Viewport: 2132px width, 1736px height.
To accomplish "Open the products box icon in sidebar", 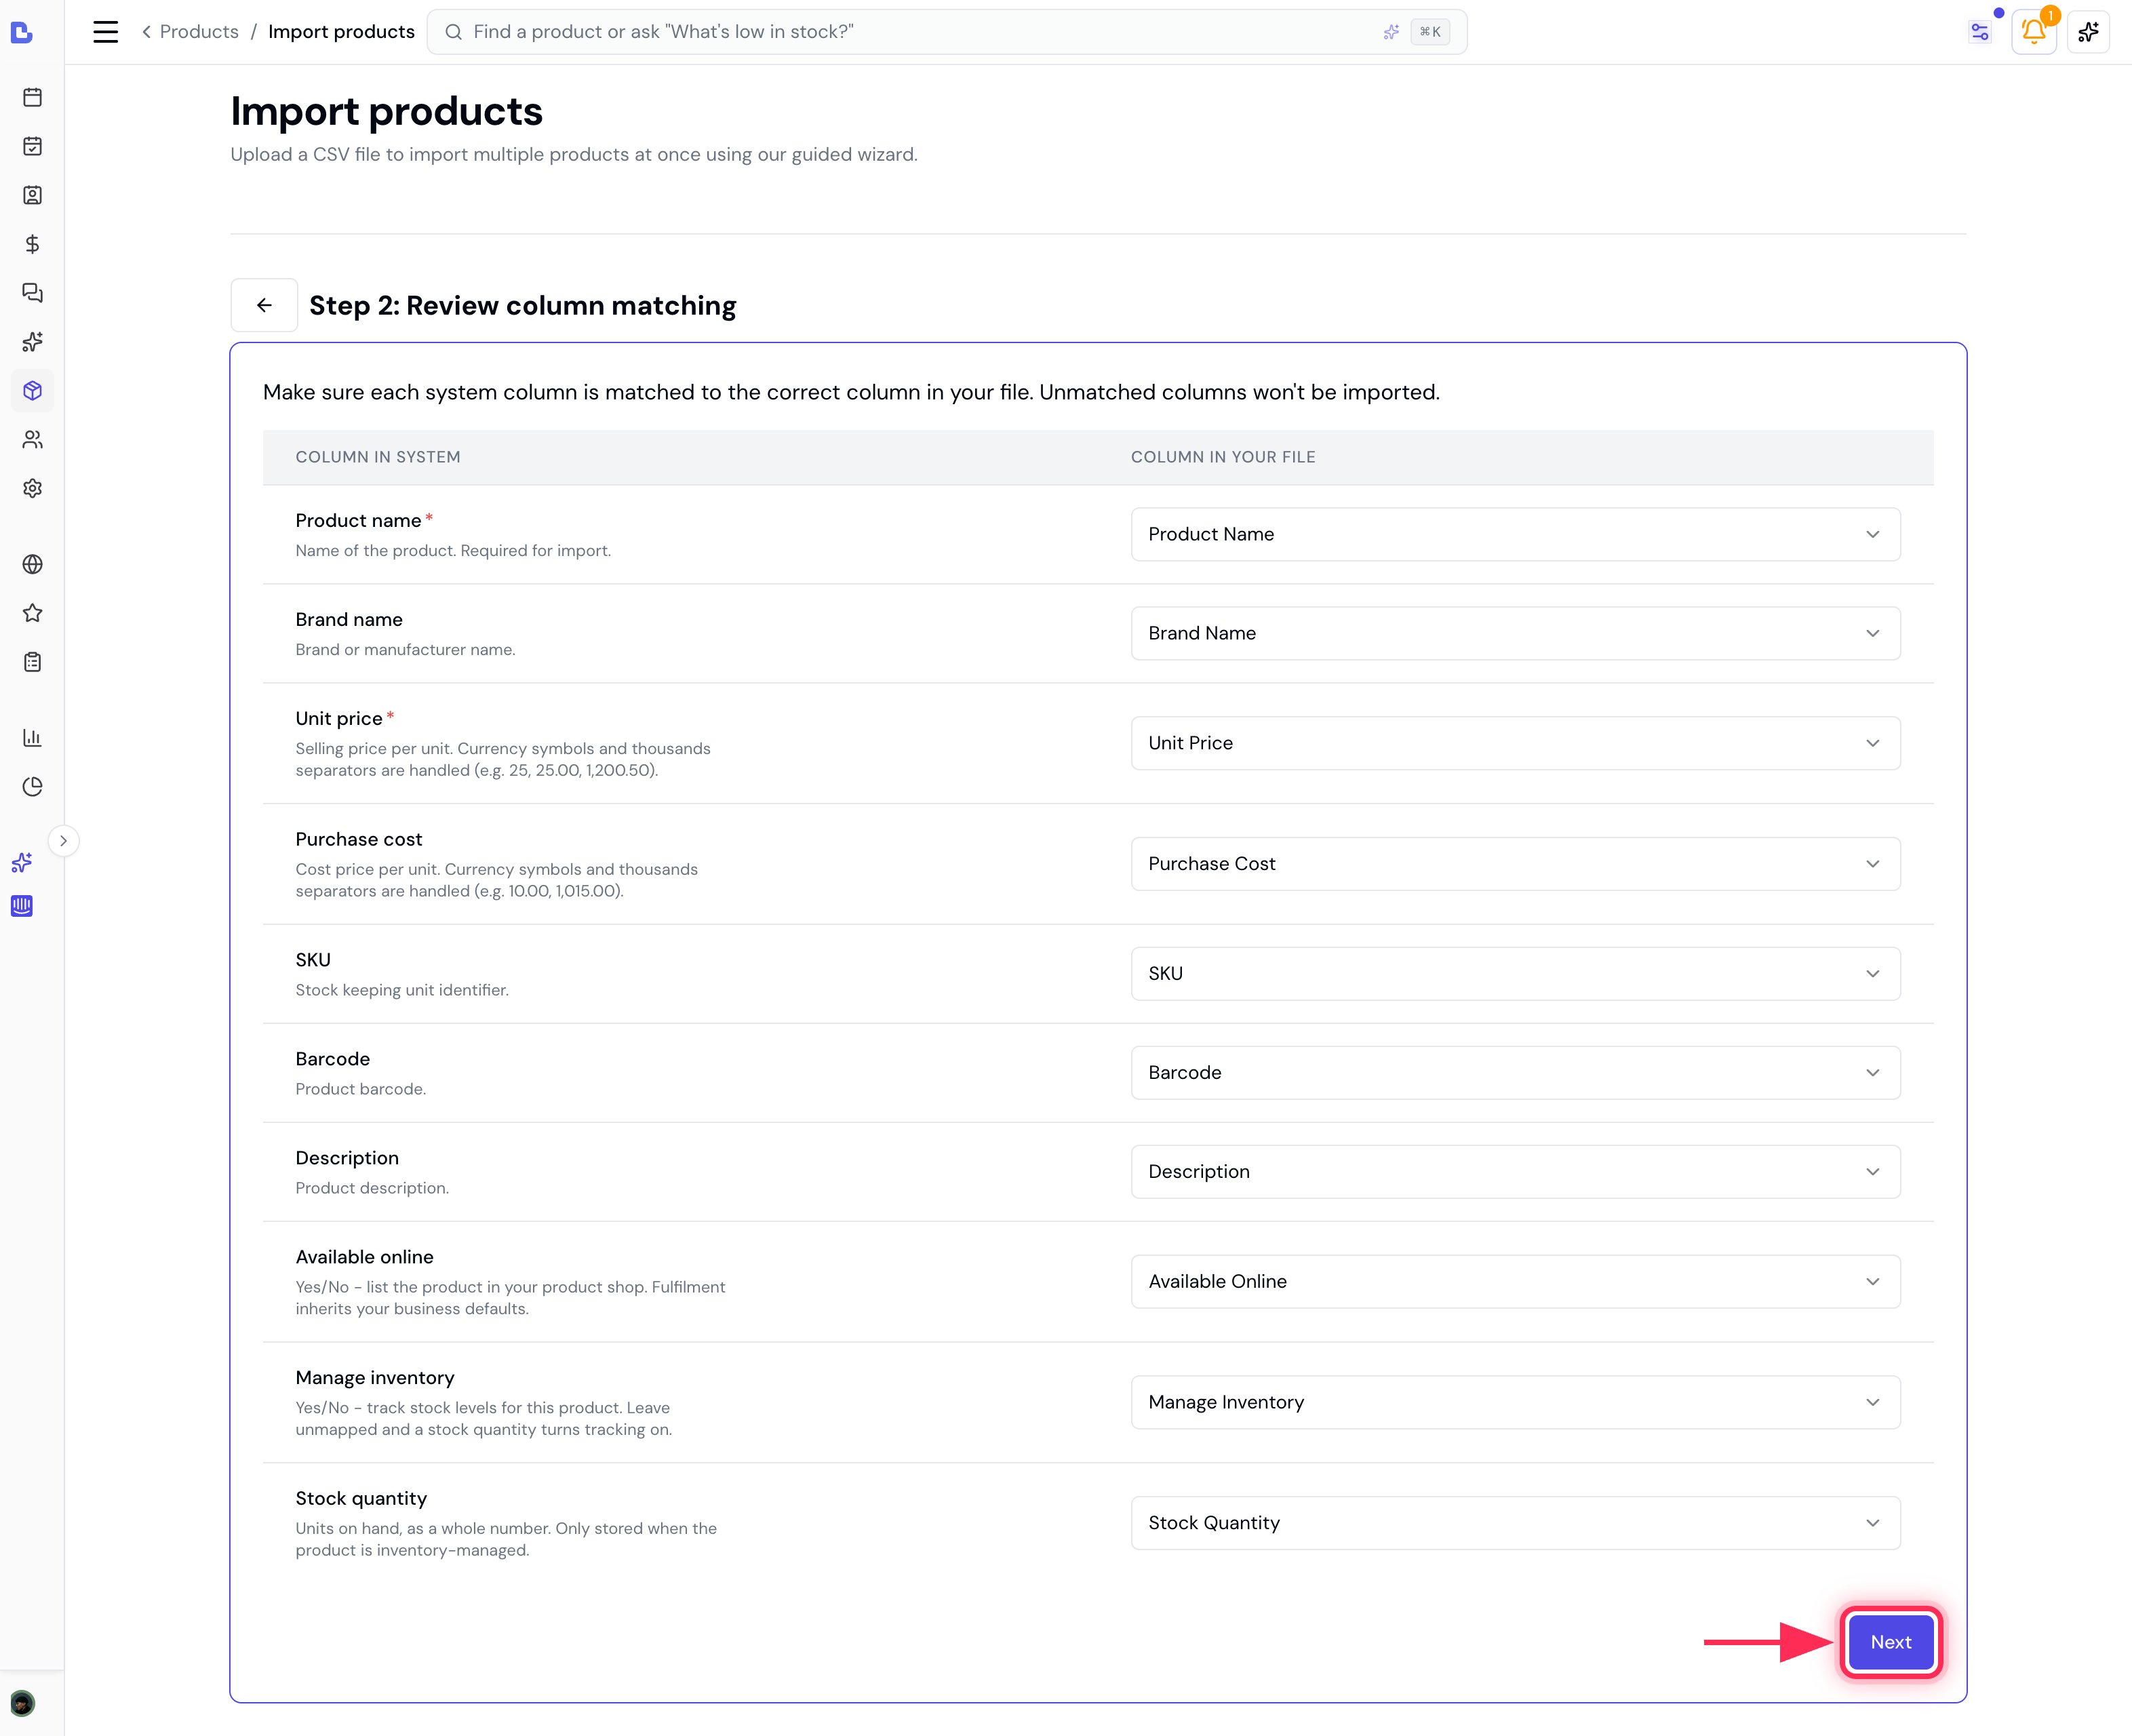I will 32,390.
